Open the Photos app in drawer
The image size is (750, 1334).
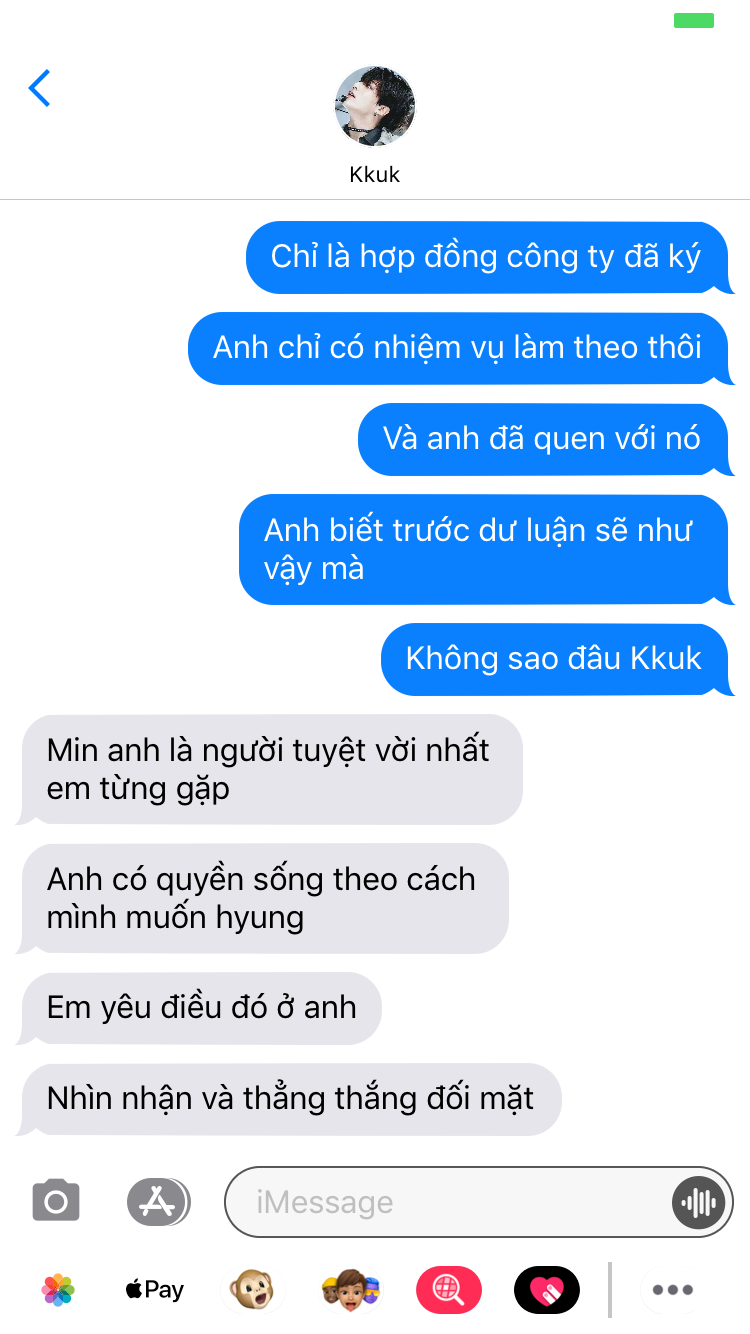tap(58, 1290)
